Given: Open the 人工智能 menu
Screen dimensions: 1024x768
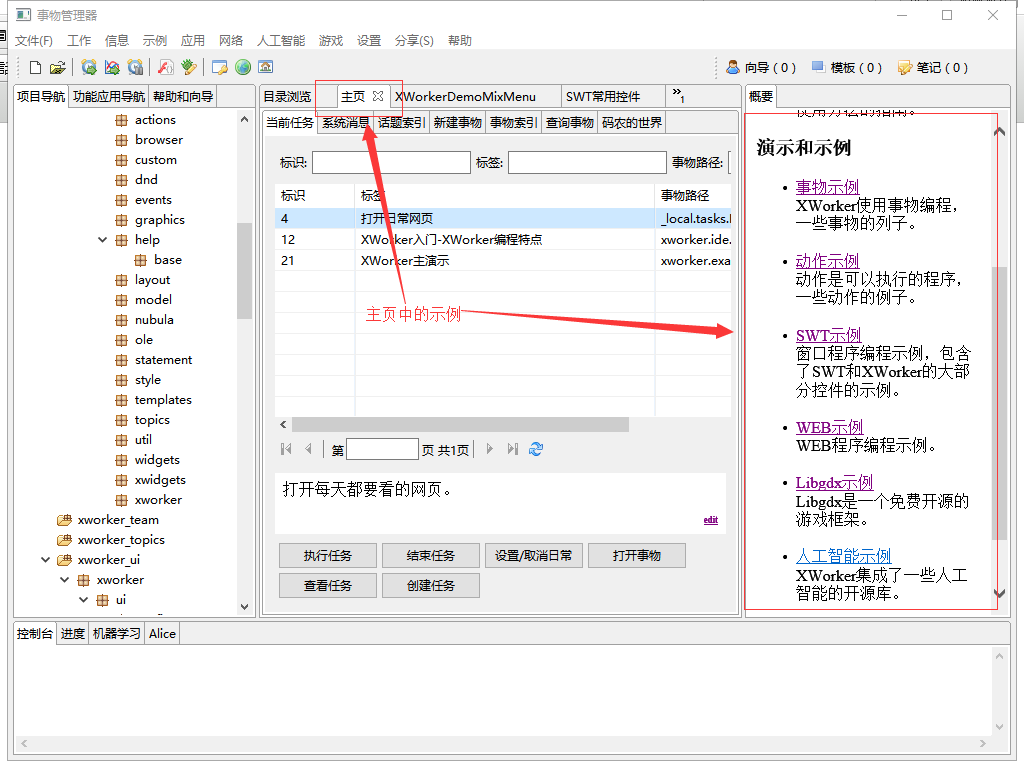Looking at the screenshot, I should pos(281,40).
